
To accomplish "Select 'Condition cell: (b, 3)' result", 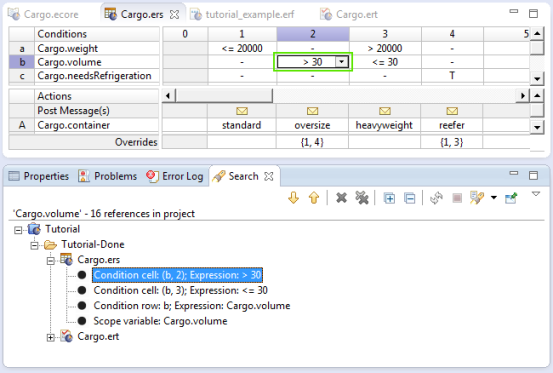I will 180,290.
